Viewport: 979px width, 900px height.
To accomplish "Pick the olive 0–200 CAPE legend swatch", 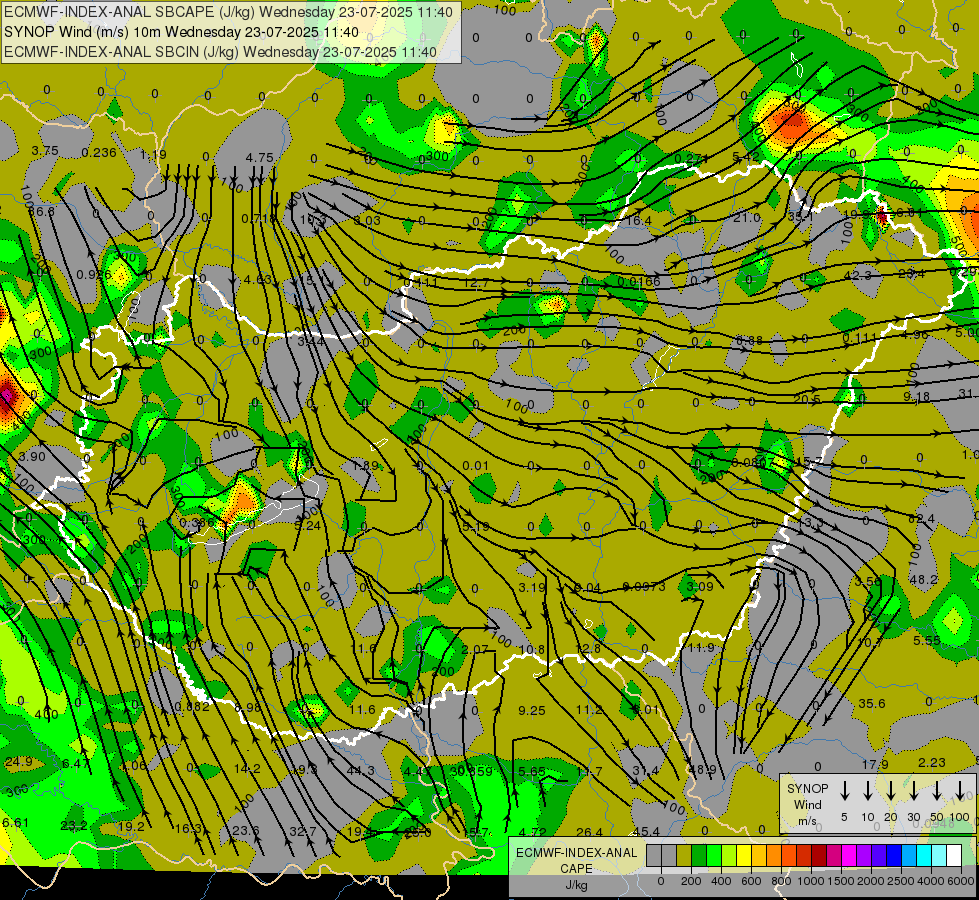I will (684, 856).
